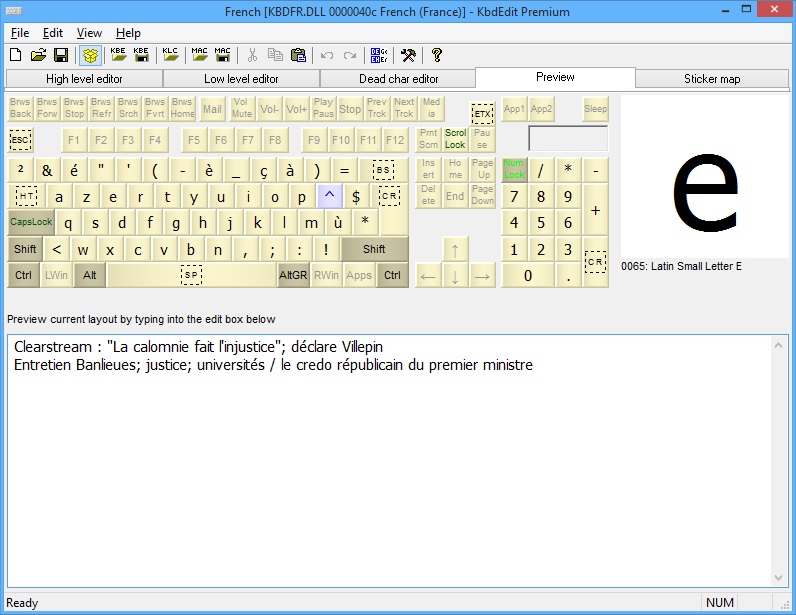Open KBE file using toolbar icon
The height and width of the screenshot is (615, 796).
118,55
